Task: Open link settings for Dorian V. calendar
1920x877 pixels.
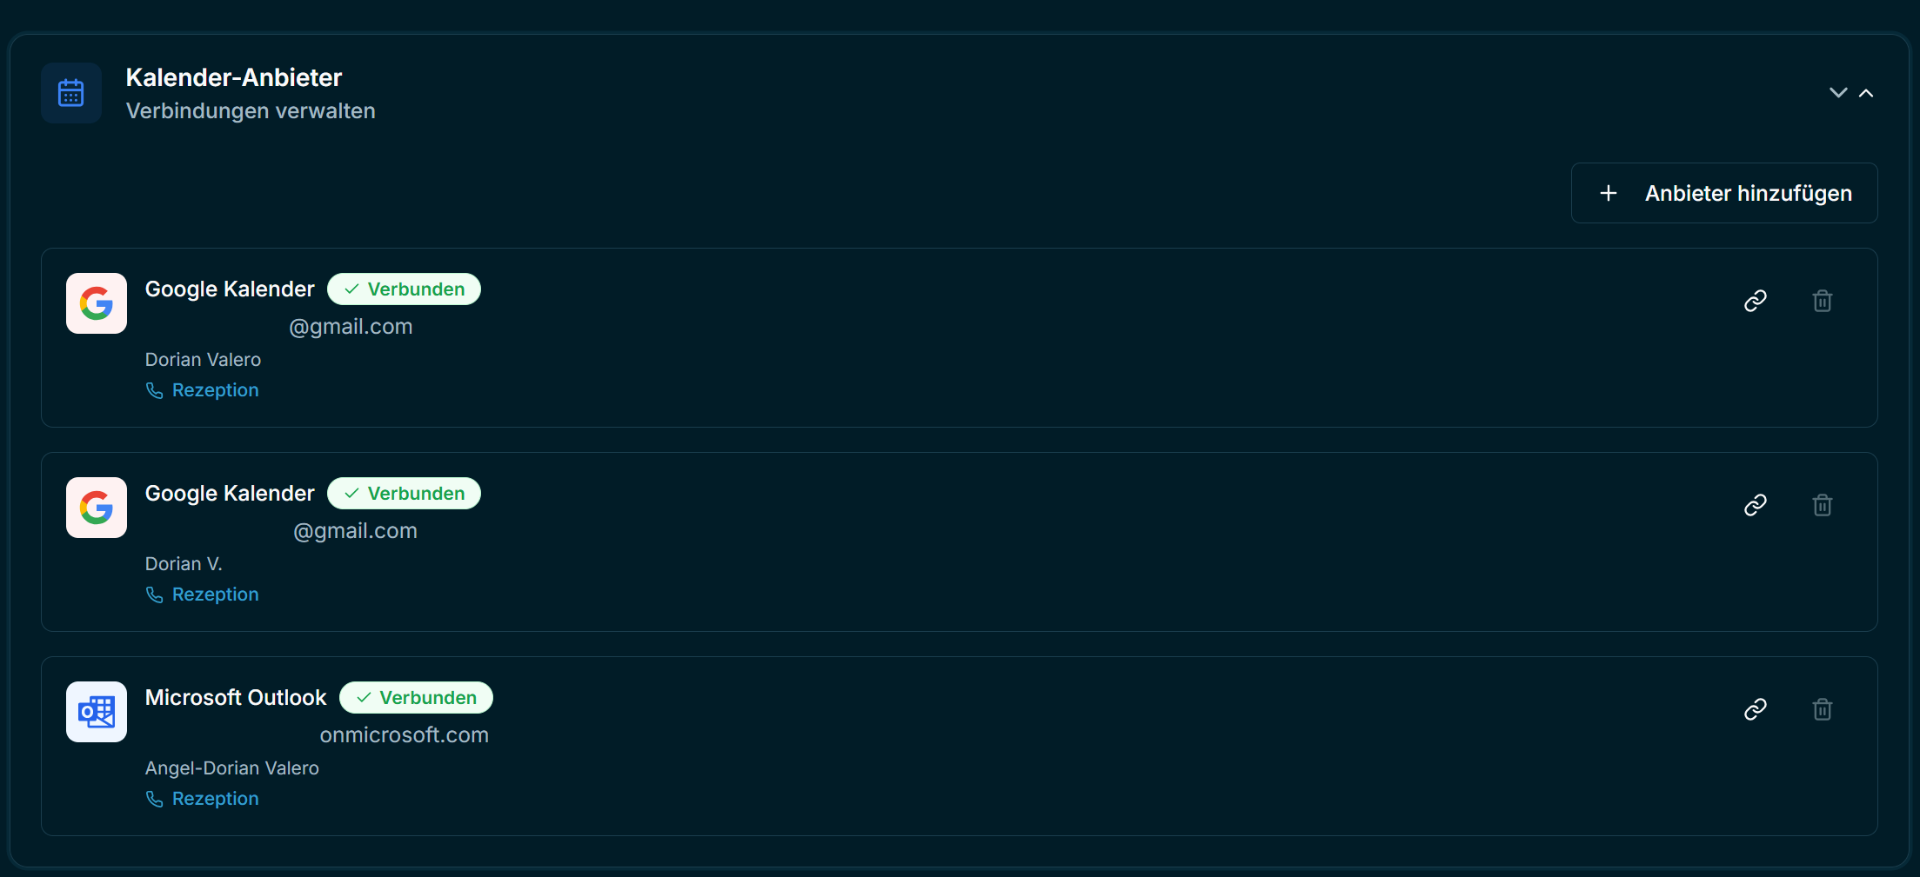Action: (1755, 505)
